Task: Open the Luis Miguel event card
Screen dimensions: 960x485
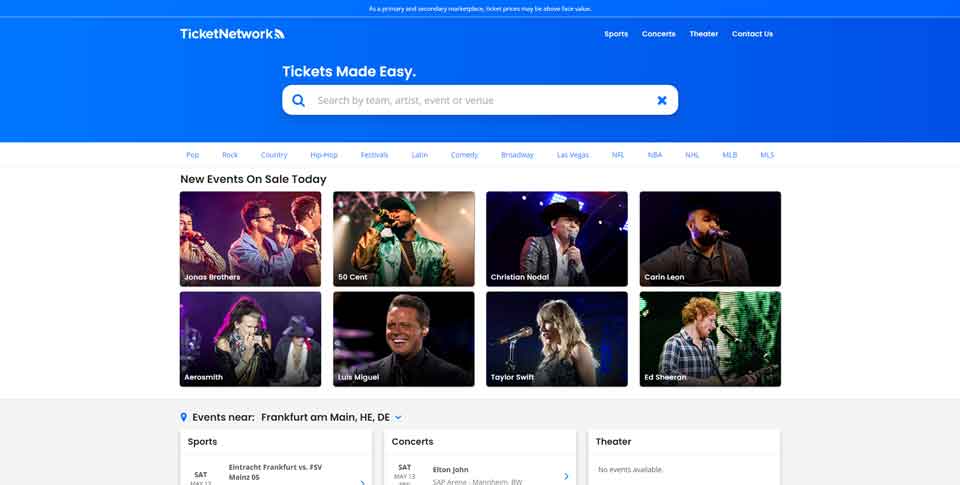Action: [404, 339]
